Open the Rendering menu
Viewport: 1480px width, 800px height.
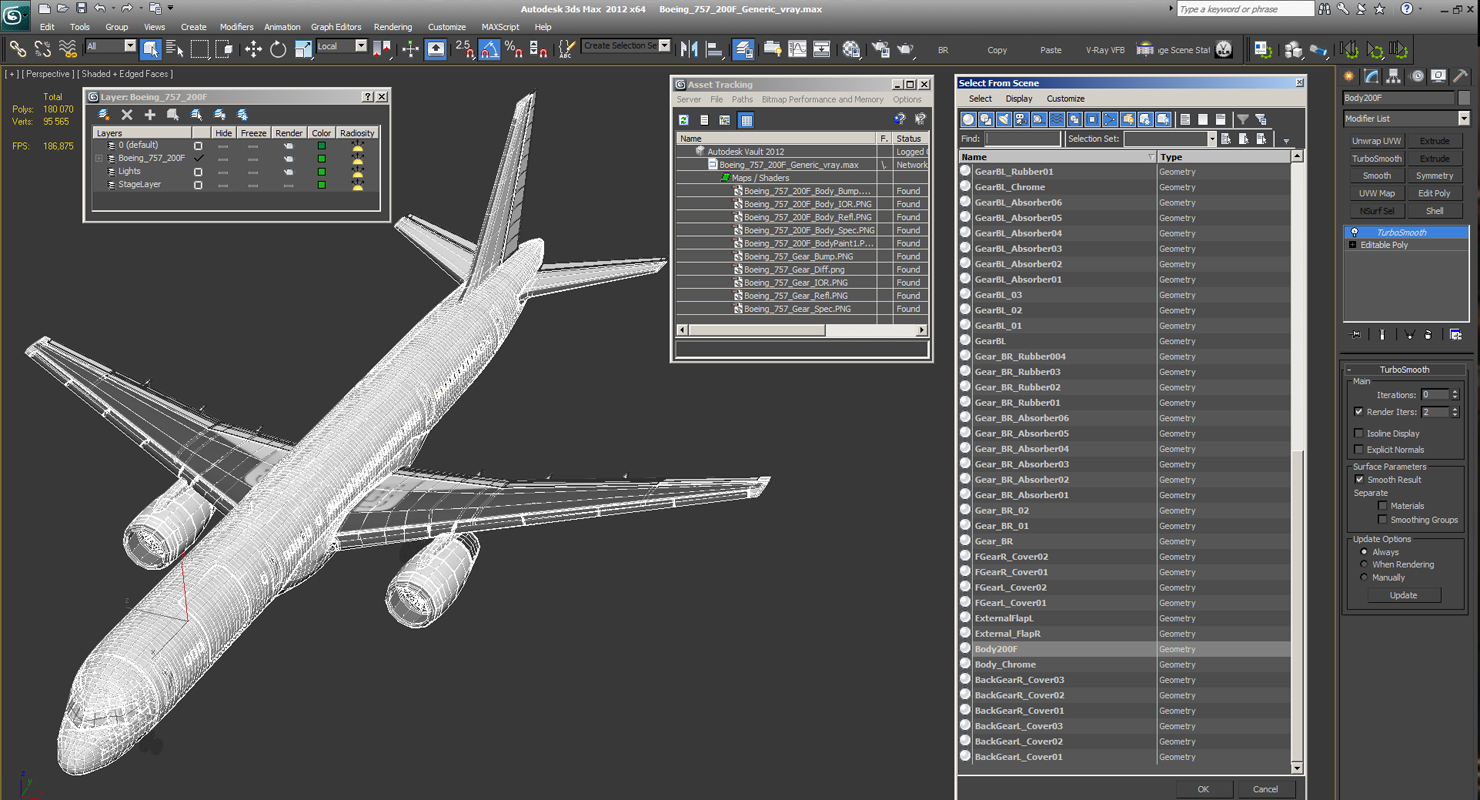coord(393,27)
